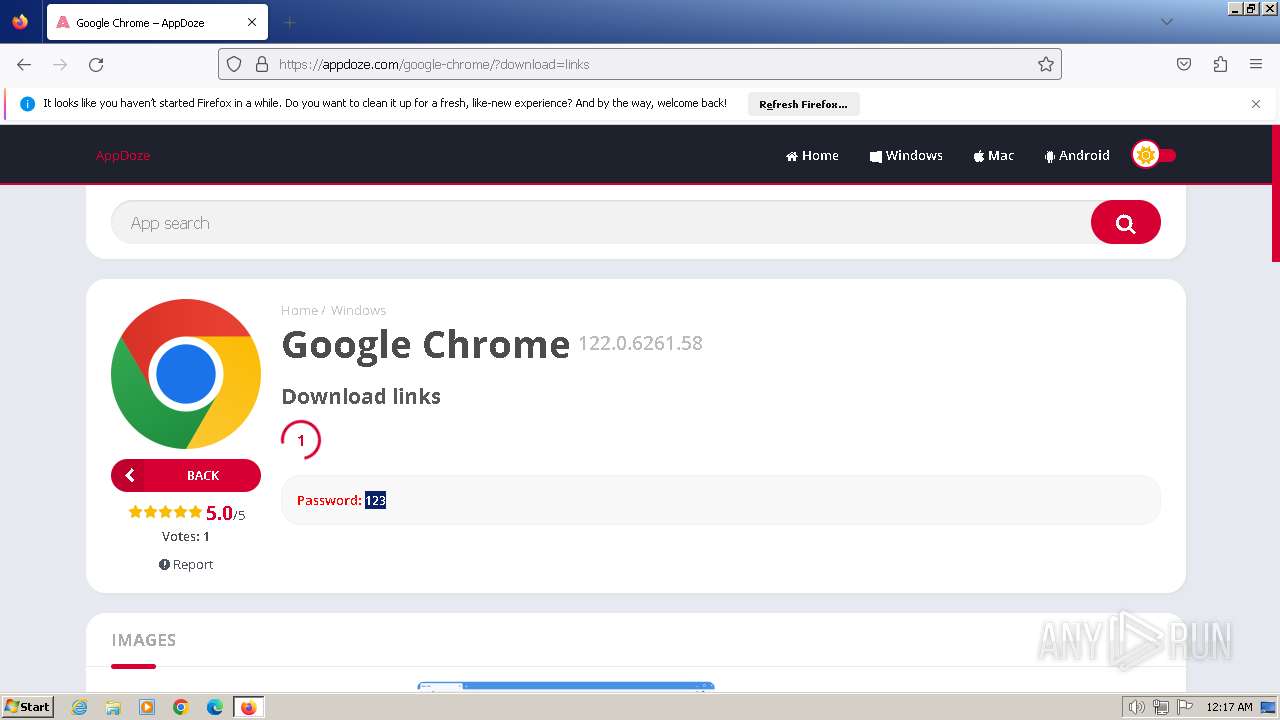This screenshot has width=1280, height=720.
Task: Toggle the light/dark theme switch
Action: 1154,155
